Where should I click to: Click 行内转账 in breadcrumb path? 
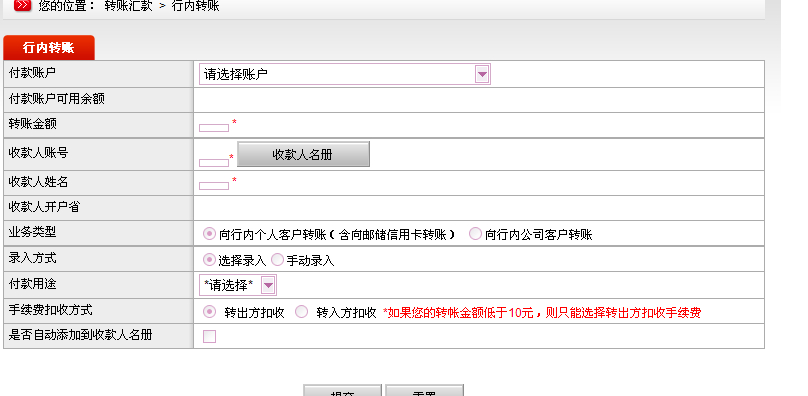[195, 6]
